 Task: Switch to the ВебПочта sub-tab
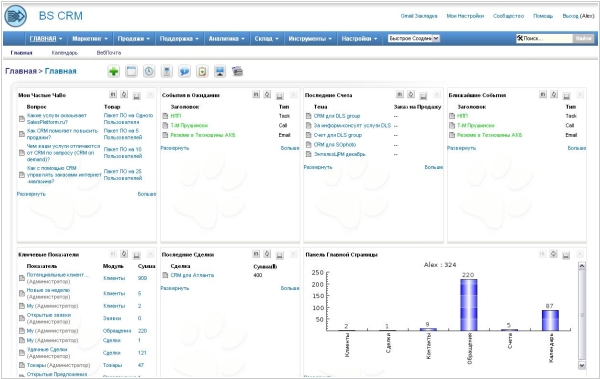pyautogui.click(x=109, y=53)
